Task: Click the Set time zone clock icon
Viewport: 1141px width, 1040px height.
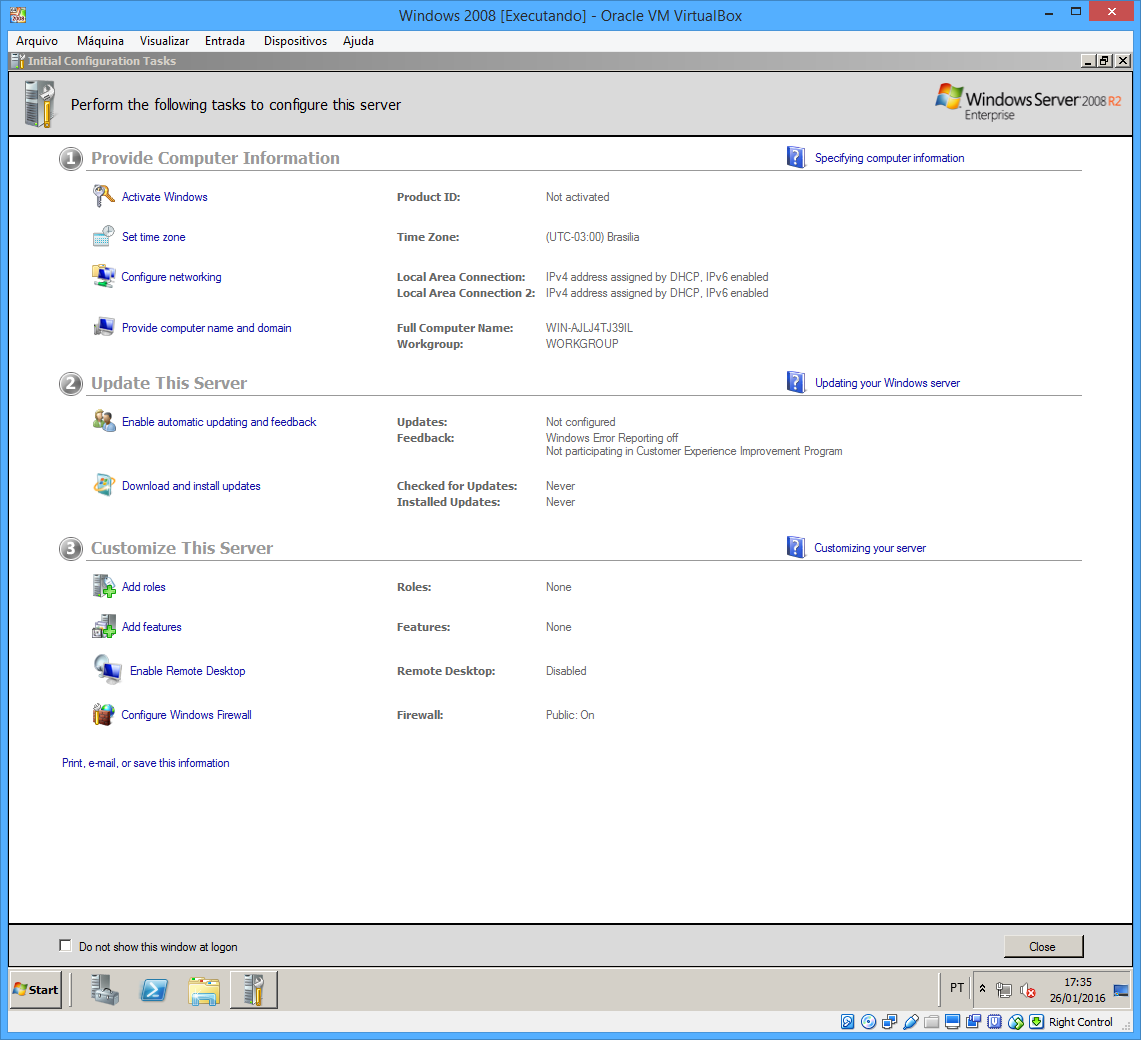Action: pos(103,237)
